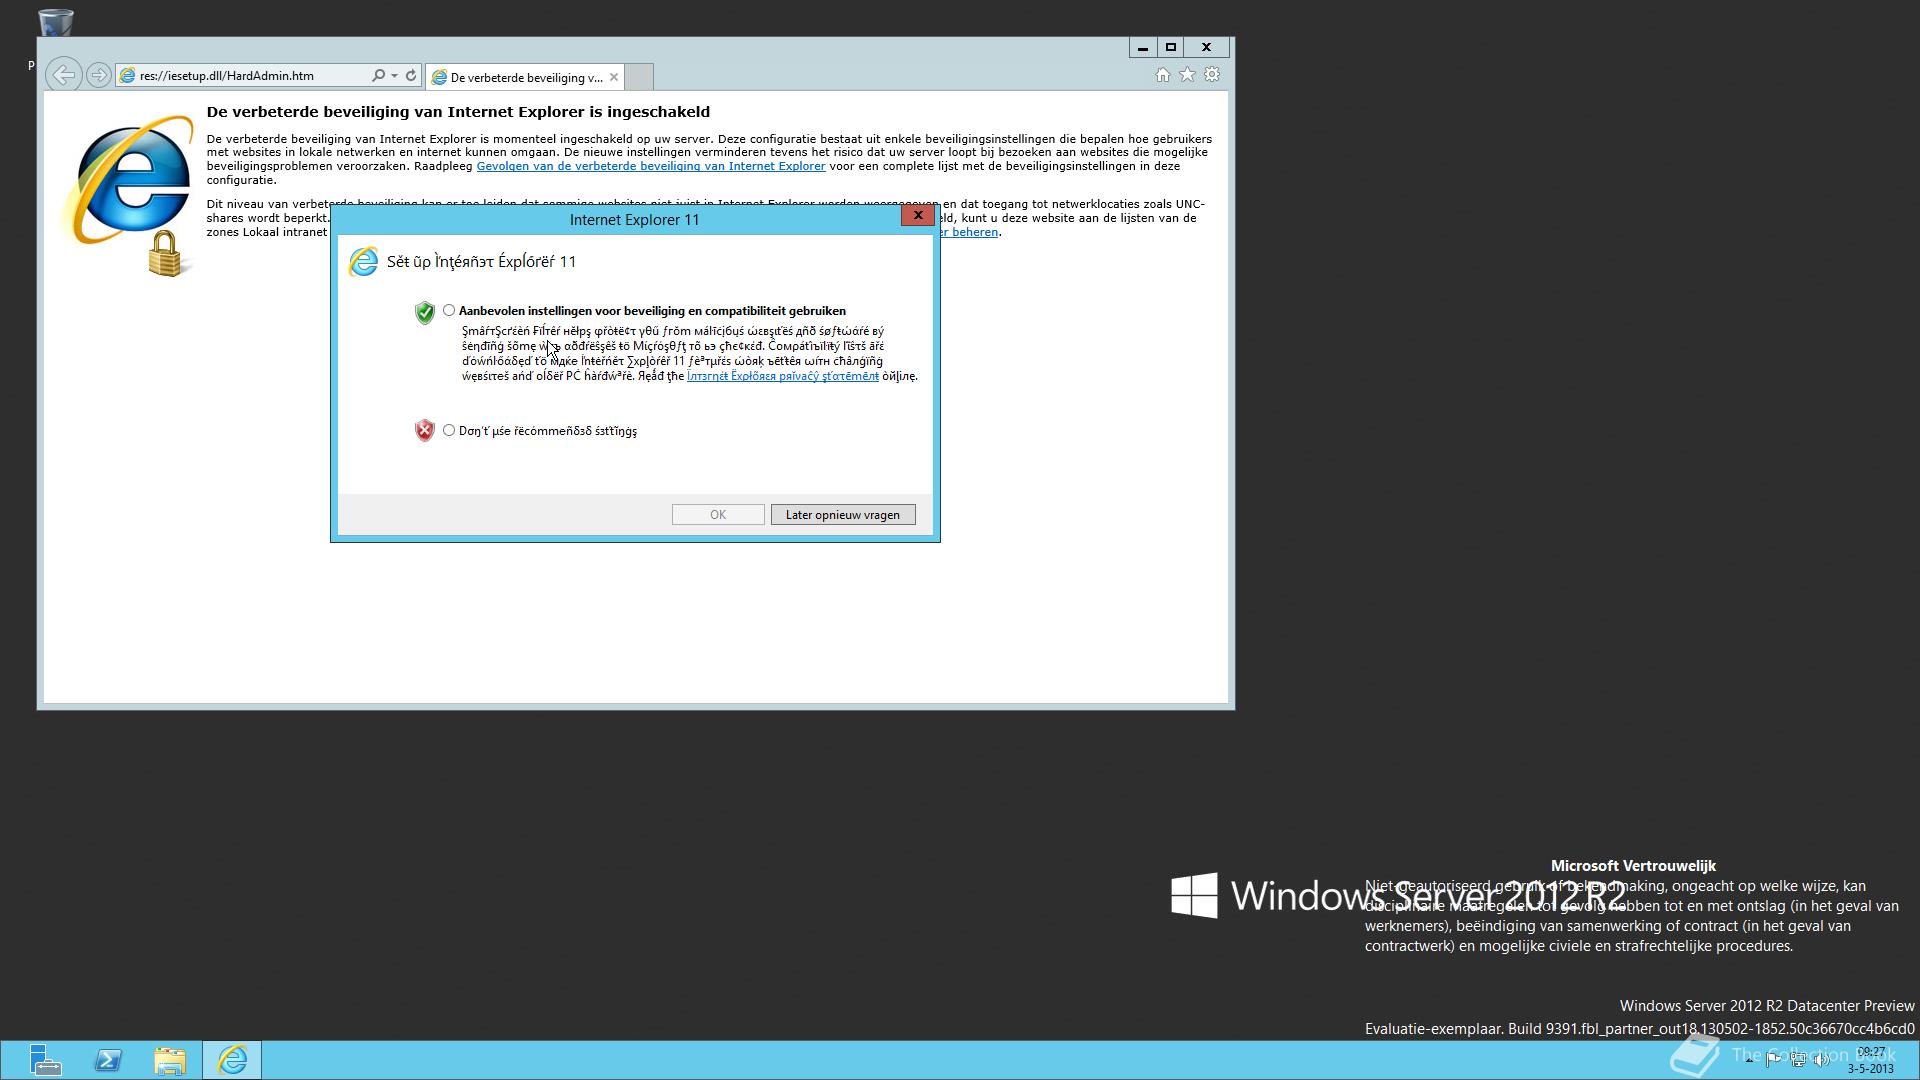The width and height of the screenshot is (1920, 1080).
Task: Open the Tools gear icon
Action: 1212,75
